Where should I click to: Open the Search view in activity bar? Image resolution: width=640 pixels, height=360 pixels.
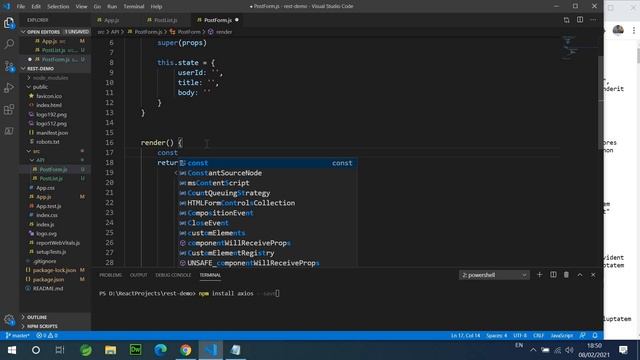click(x=9, y=44)
